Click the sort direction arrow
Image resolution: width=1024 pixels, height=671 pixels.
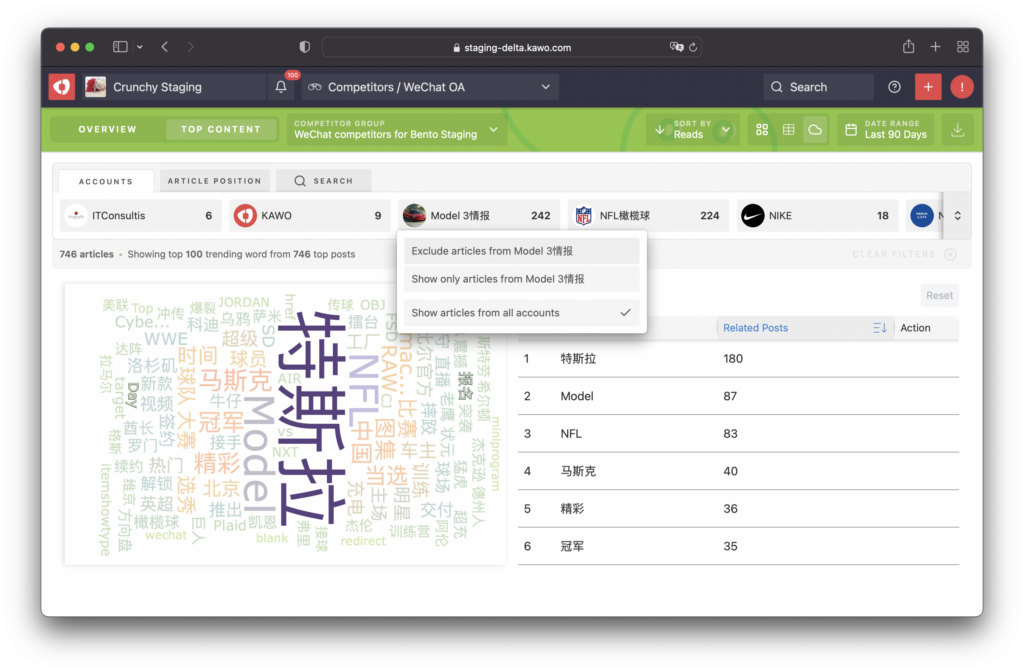click(660, 130)
